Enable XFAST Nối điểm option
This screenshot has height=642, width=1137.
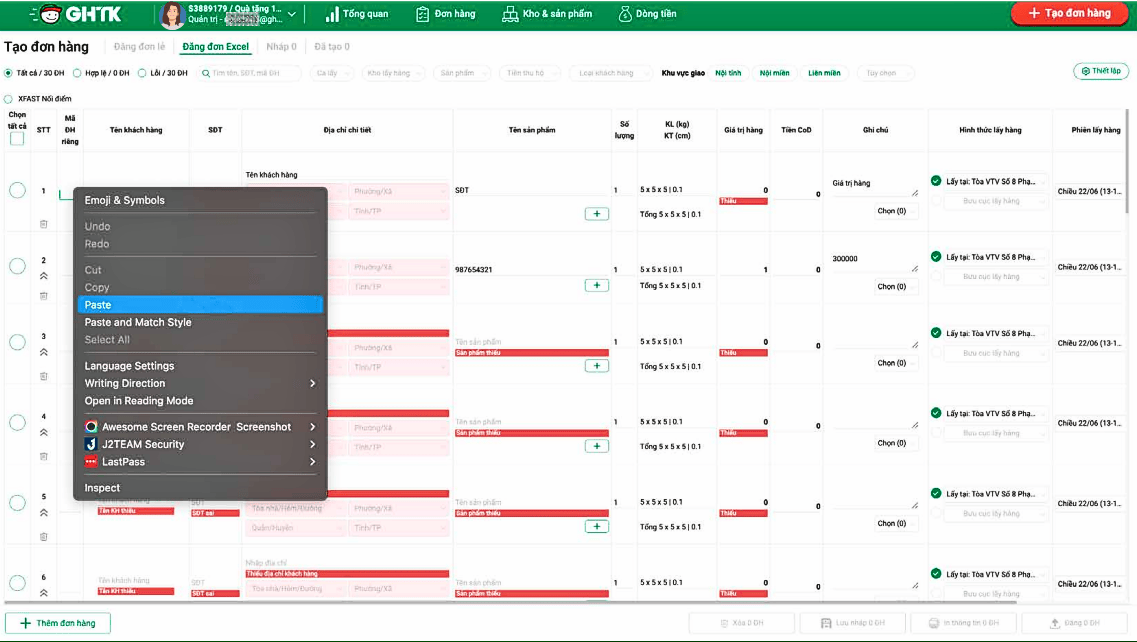[x=9, y=99]
